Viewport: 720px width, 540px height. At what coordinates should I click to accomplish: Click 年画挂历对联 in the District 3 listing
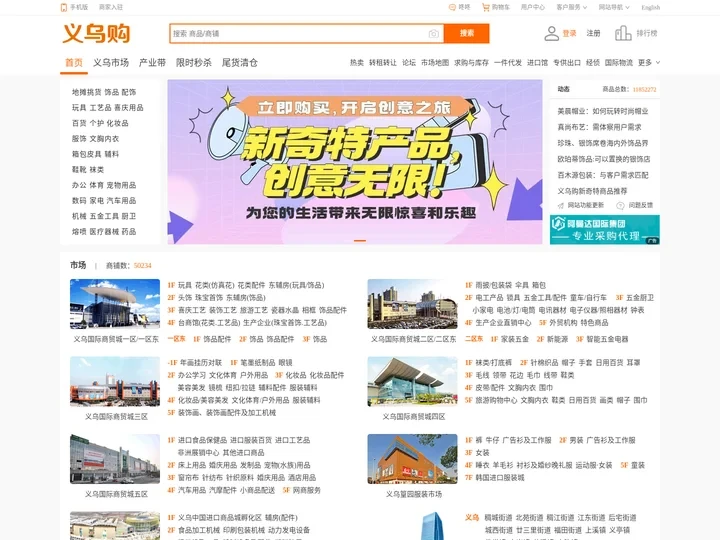(200, 363)
